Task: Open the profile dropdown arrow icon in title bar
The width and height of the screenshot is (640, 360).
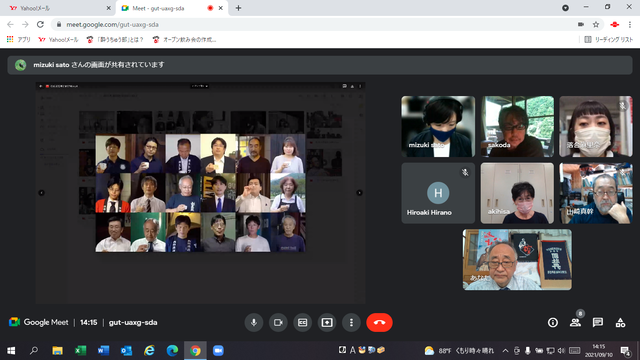Action: pos(565,8)
